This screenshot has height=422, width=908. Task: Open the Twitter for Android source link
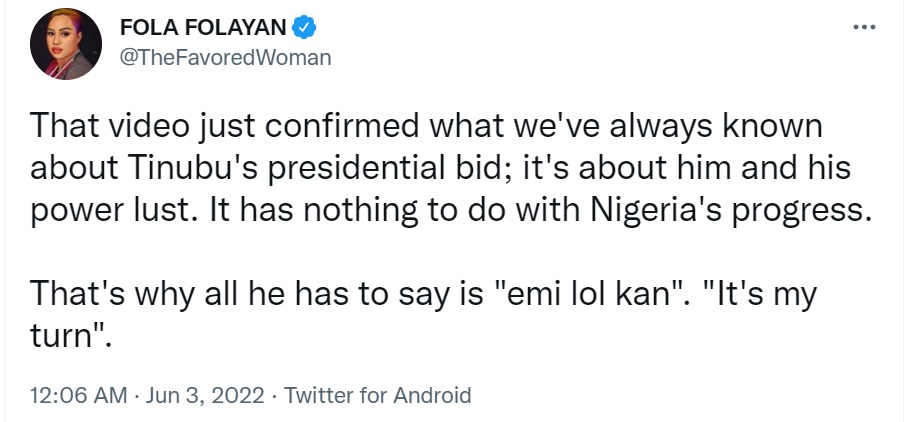377,395
